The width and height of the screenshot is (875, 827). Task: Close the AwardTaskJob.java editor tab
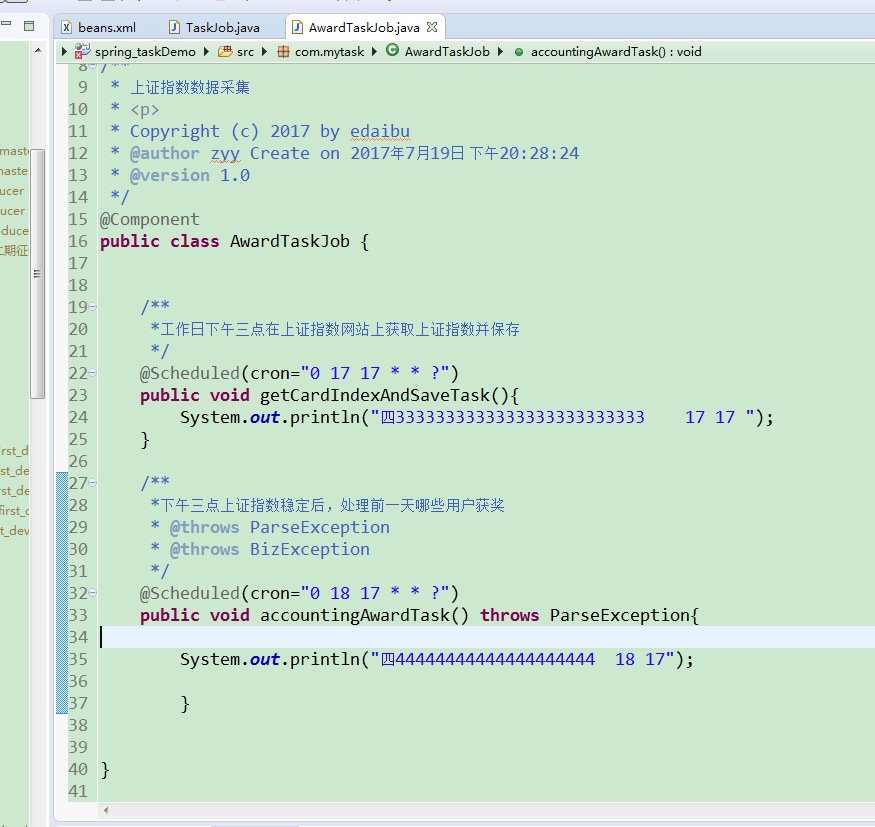pos(432,27)
